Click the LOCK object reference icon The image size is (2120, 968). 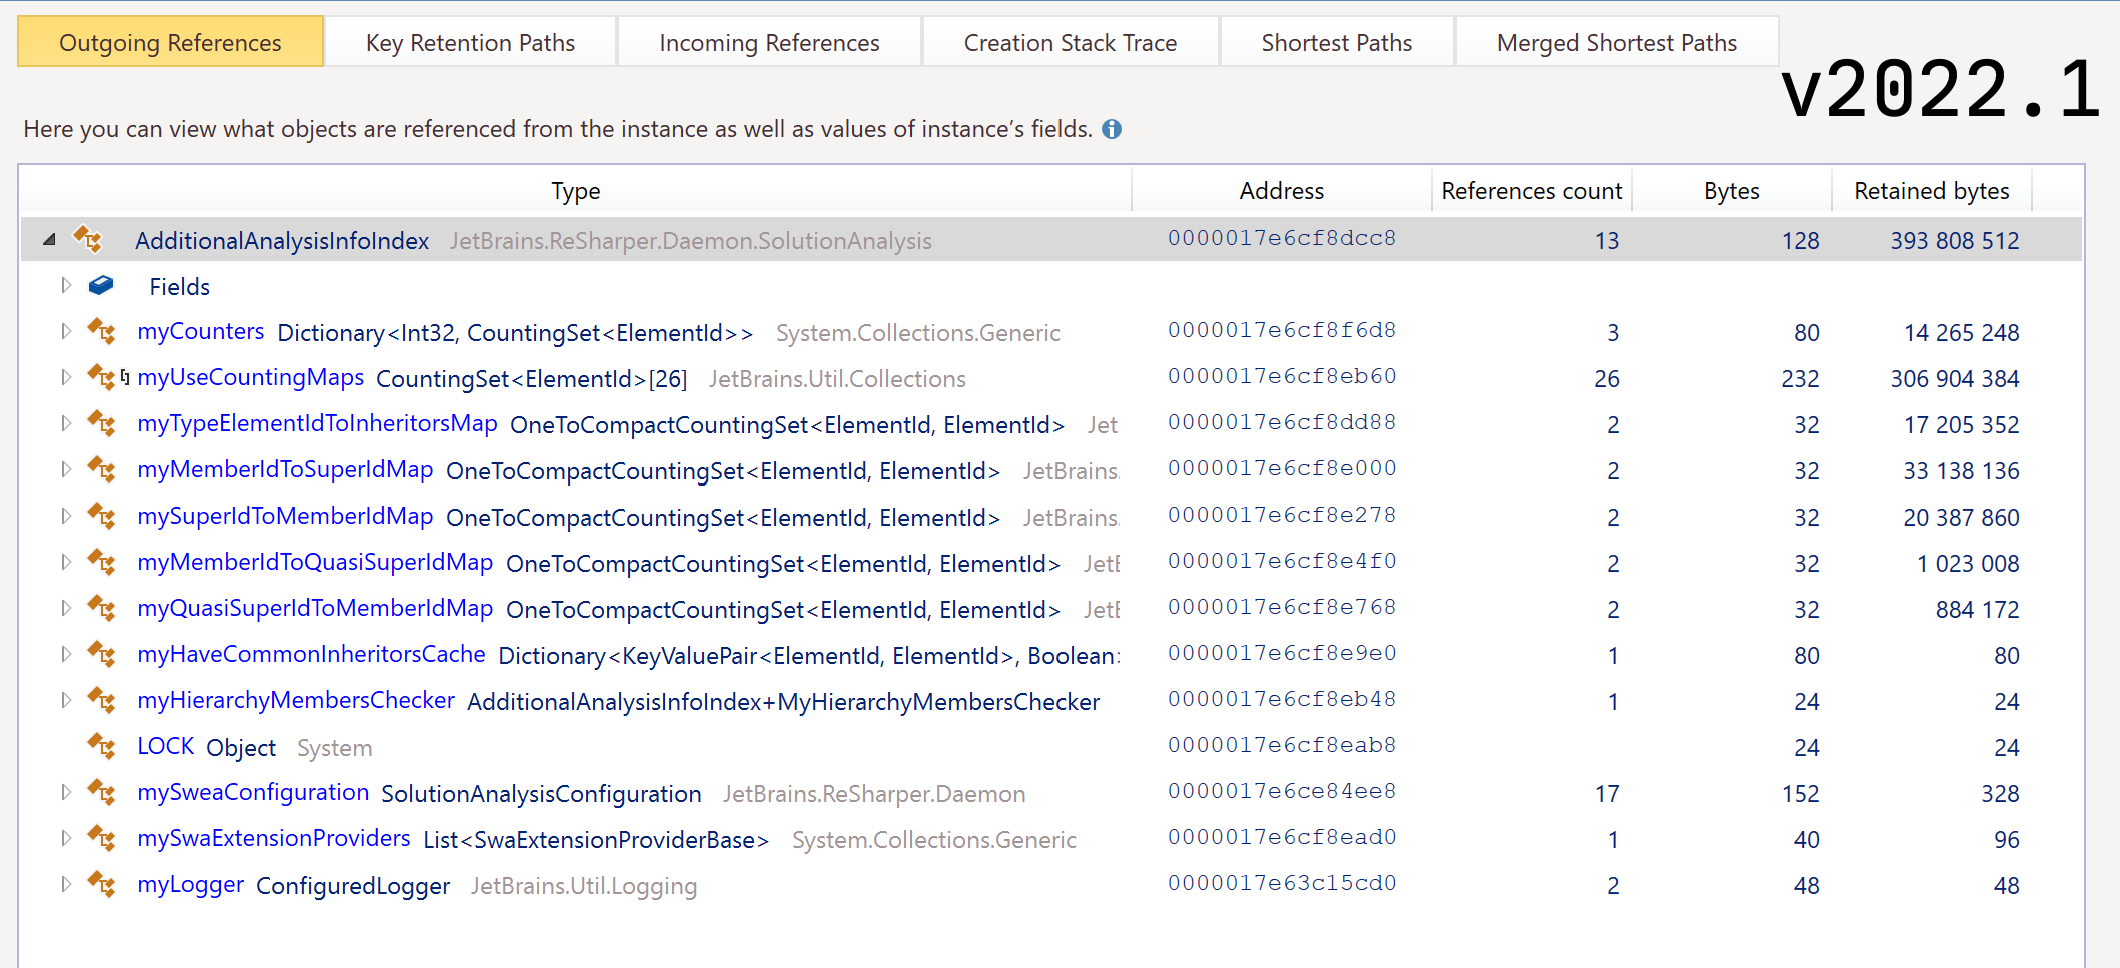(101, 746)
